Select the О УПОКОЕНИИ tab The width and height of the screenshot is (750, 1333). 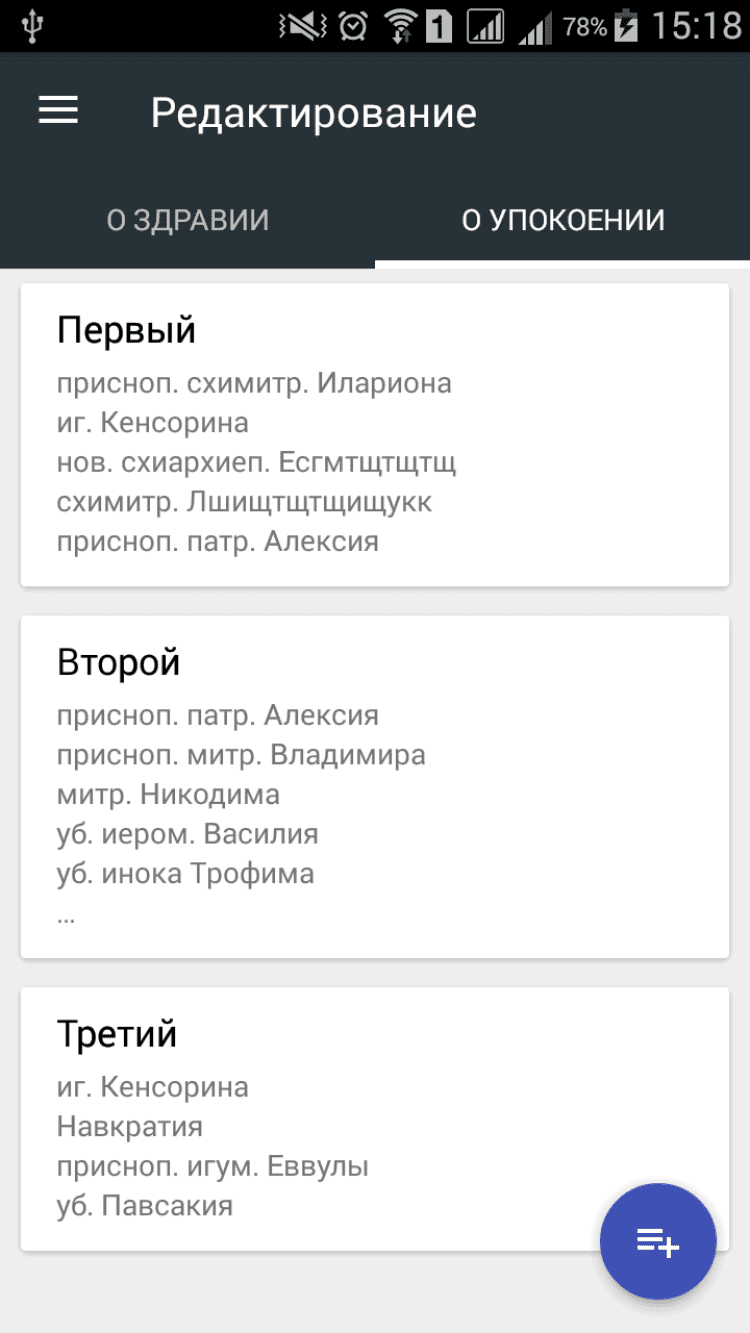coord(563,220)
